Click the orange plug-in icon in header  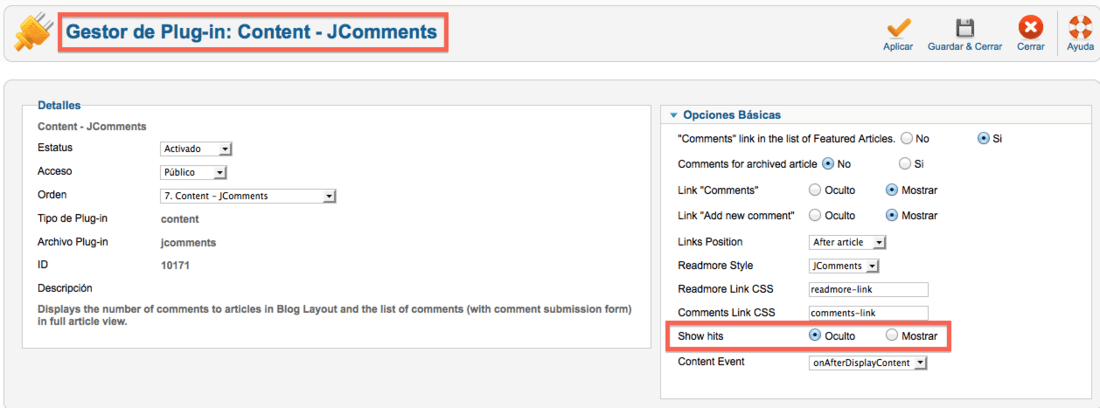pyautogui.click(x=32, y=33)
